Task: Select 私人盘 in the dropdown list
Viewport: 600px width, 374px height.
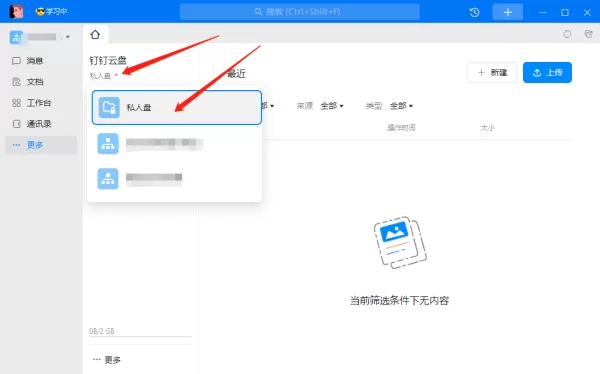Action: 177,108
